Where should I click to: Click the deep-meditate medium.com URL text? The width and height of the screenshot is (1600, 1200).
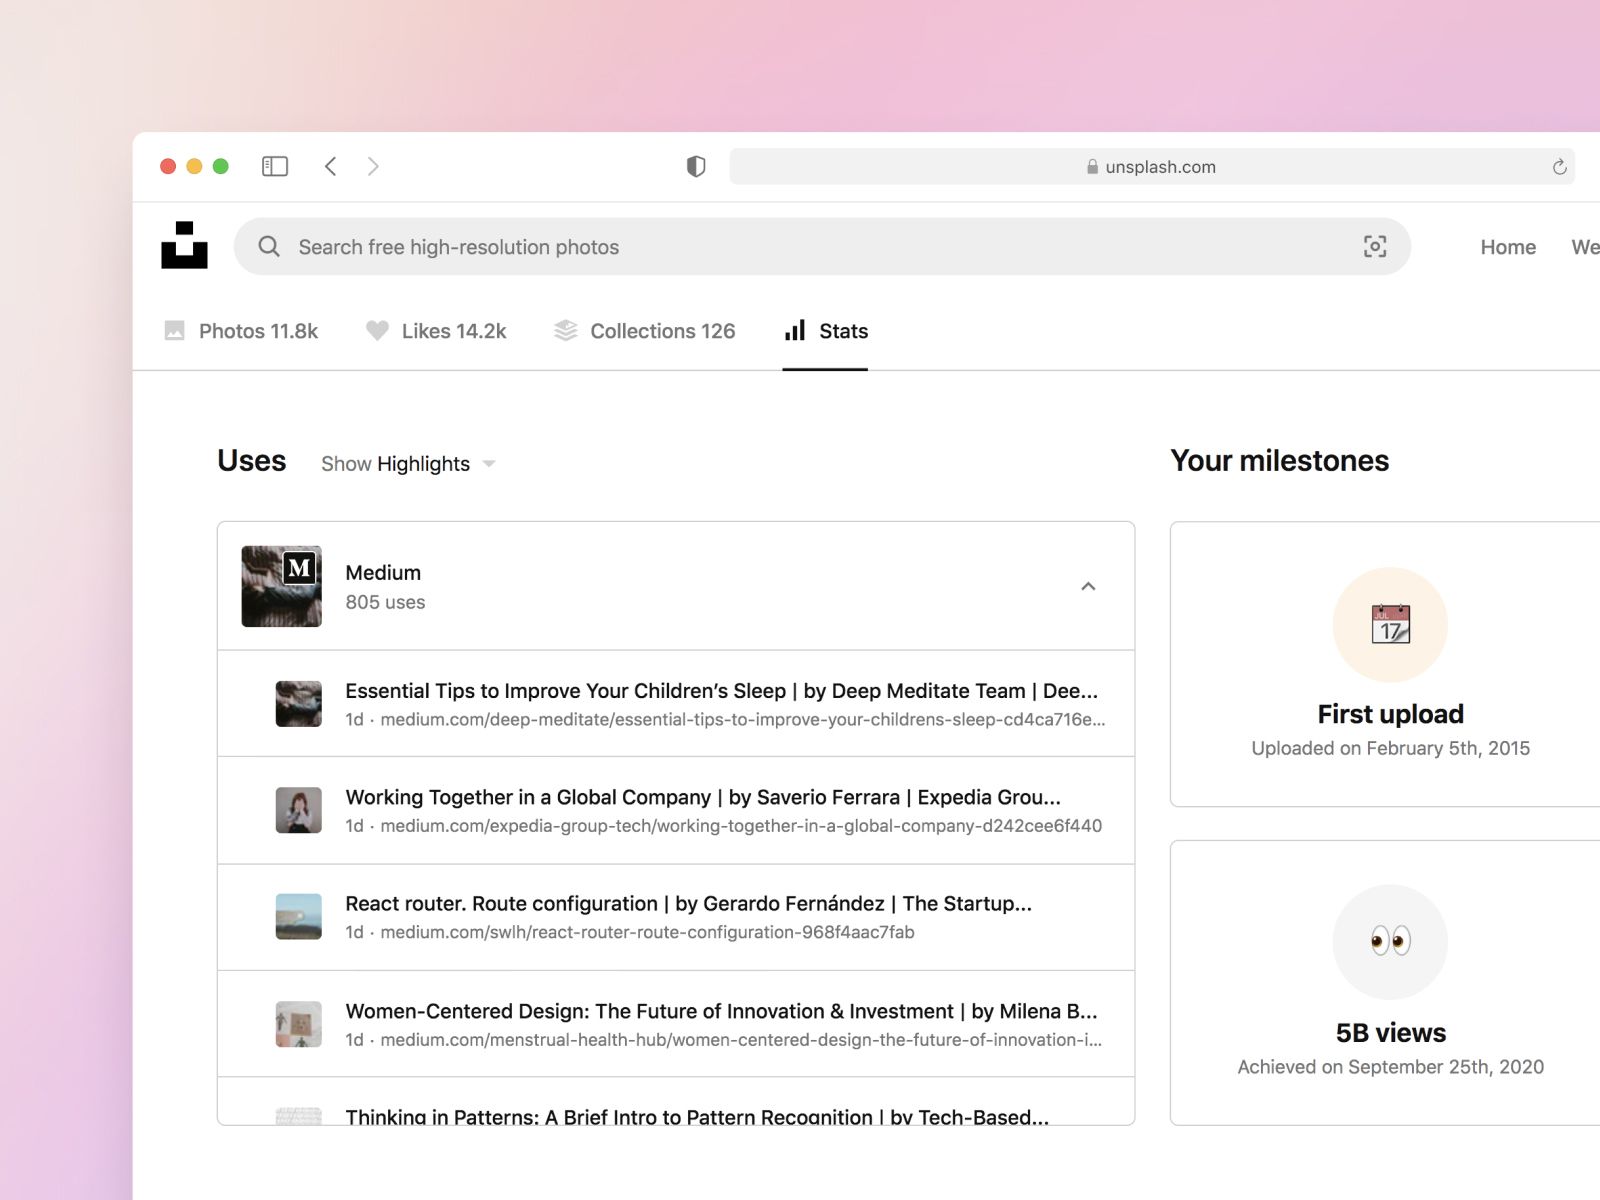coord(742,720)
